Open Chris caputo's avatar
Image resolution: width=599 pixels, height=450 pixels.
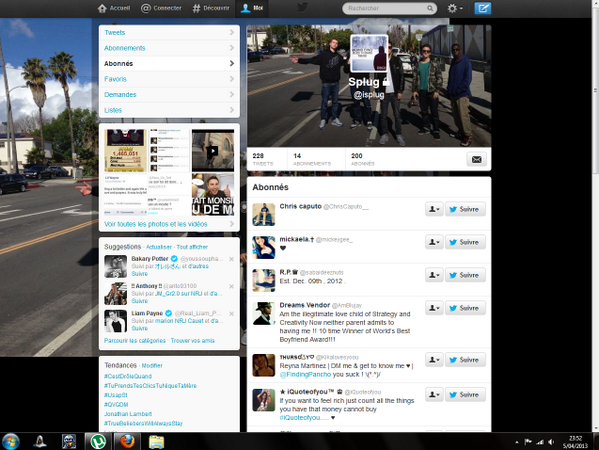(264, 214)
